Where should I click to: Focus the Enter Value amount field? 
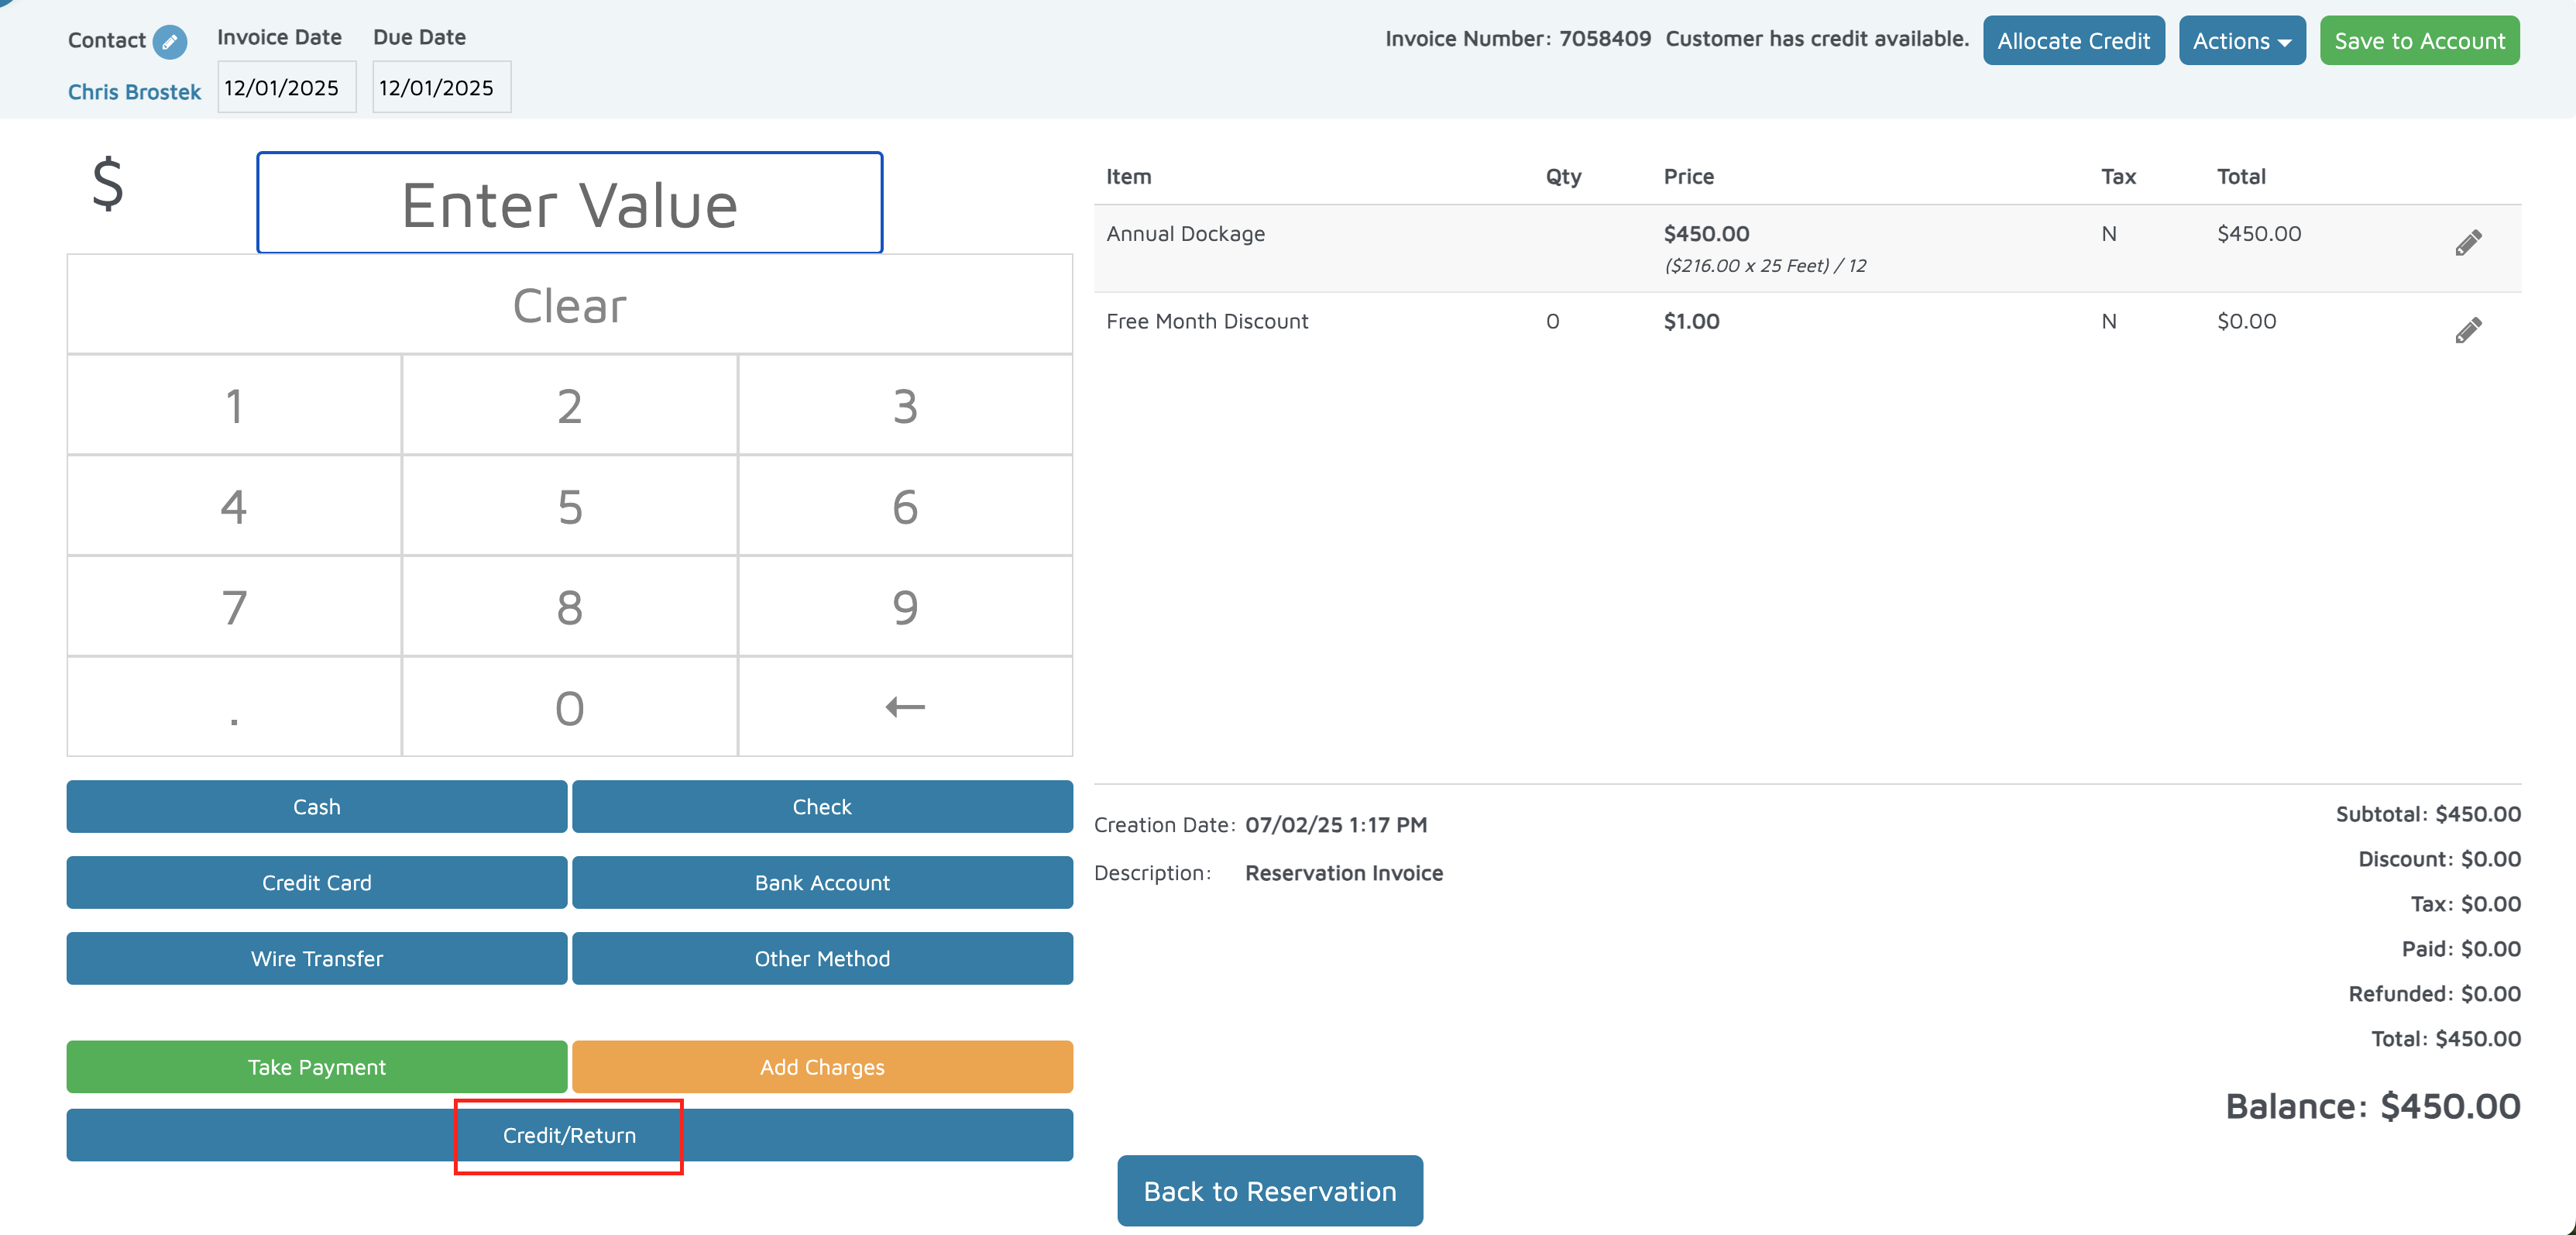pyautogui.click(x=569, y=204)
